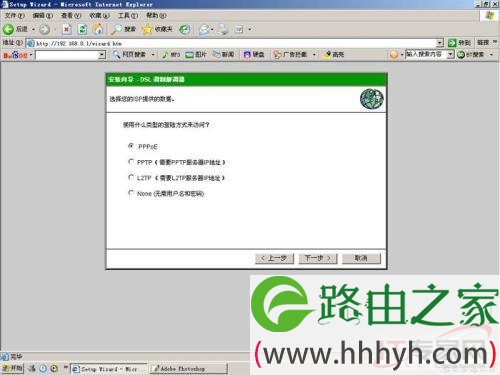Click the orange smiley toolbar icon
Image resolution: width=500 pixels, height=375 pixels.
click(x=394, y=54)
